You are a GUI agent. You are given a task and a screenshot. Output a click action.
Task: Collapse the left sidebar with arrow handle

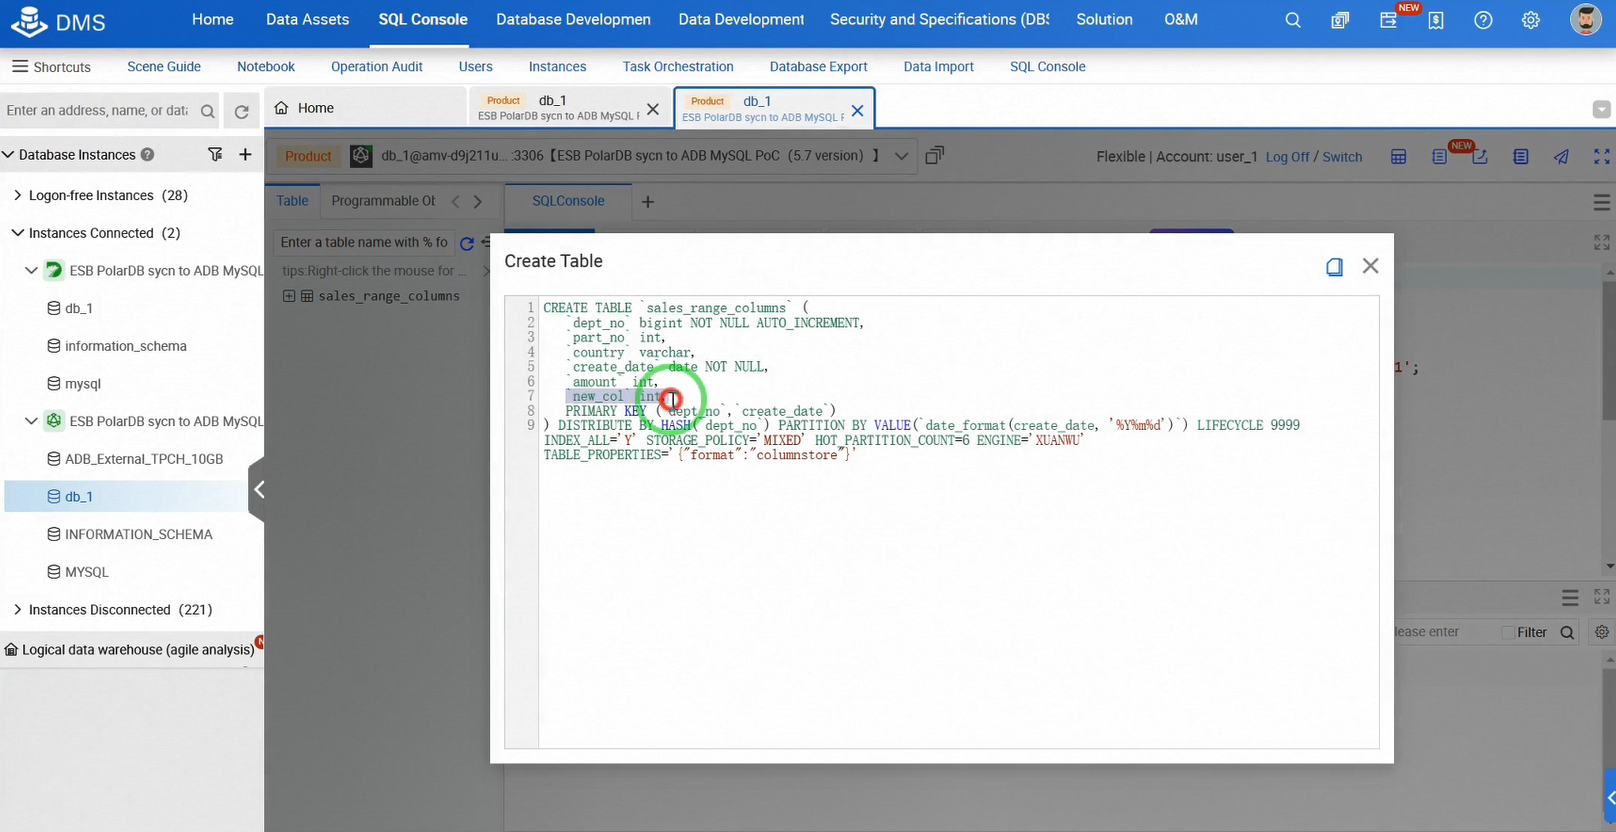pyautogui.click(x=258, y=489)
